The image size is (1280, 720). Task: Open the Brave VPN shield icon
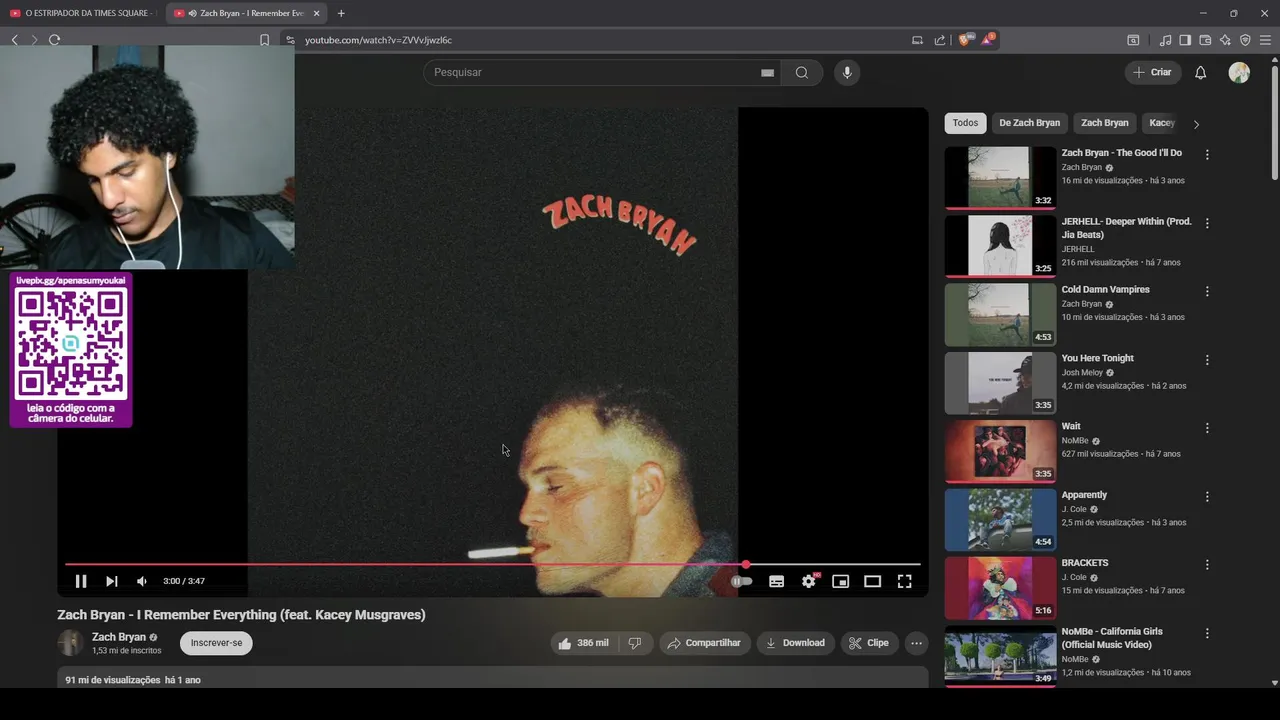(x=1245, y=40)
